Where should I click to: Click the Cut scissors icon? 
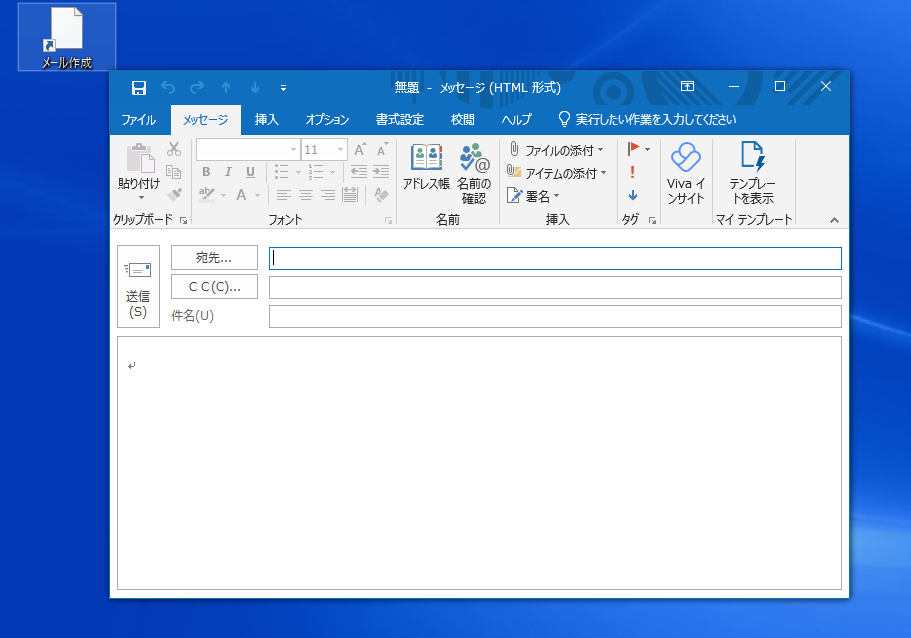[x=174, y=149]
